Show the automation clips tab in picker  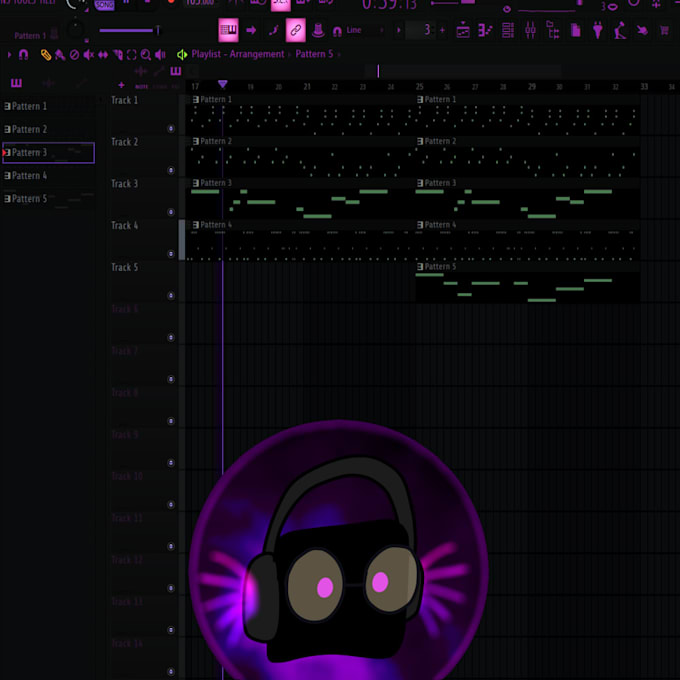[81, 83]
